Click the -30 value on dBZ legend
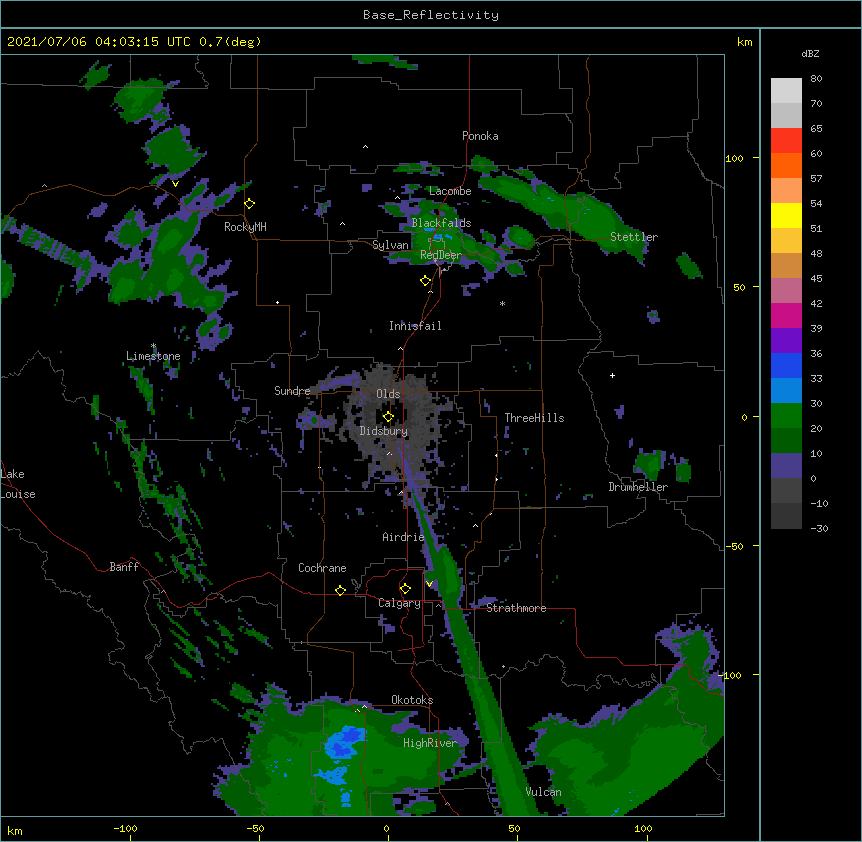 click(819, 529)
